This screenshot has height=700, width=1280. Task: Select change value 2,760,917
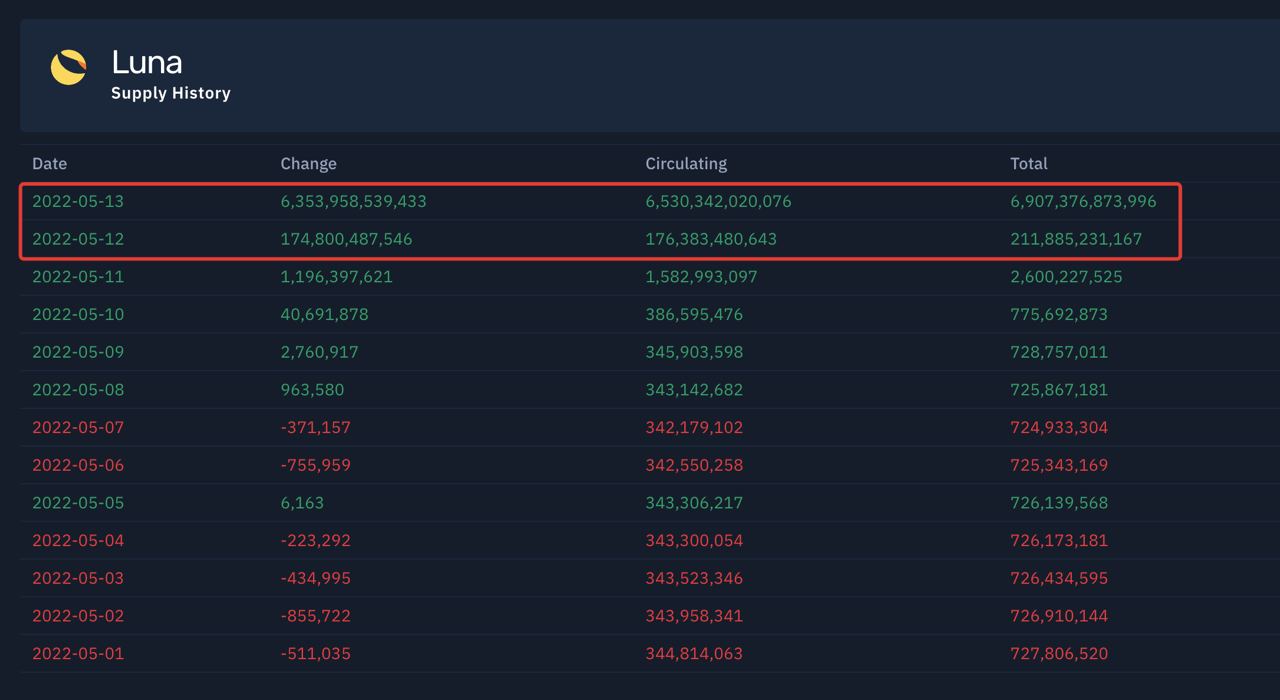[x=319, y=352]
